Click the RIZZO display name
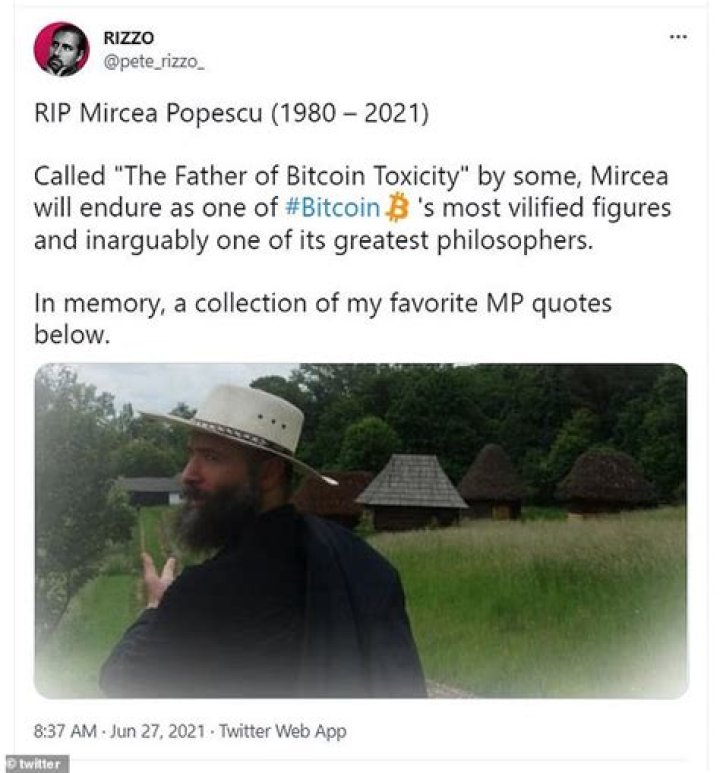Image resolution: width=720 pixels, height=773 pixels. (x=128, y=38)
